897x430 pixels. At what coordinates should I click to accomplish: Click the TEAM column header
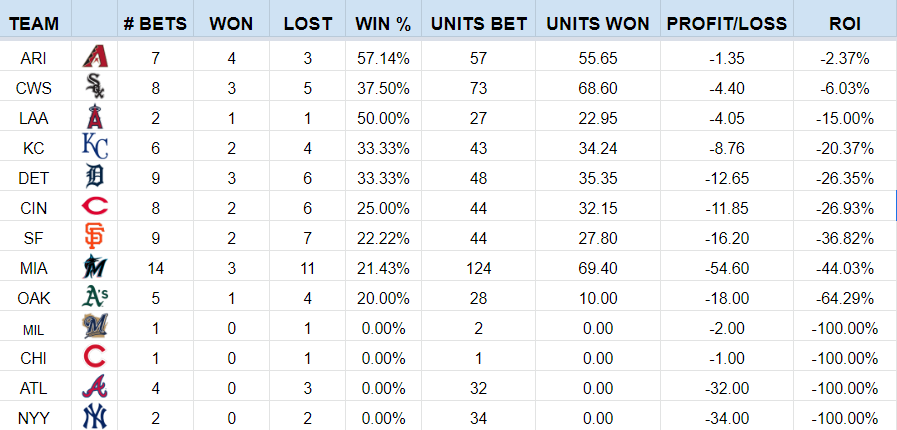point(34,23)
